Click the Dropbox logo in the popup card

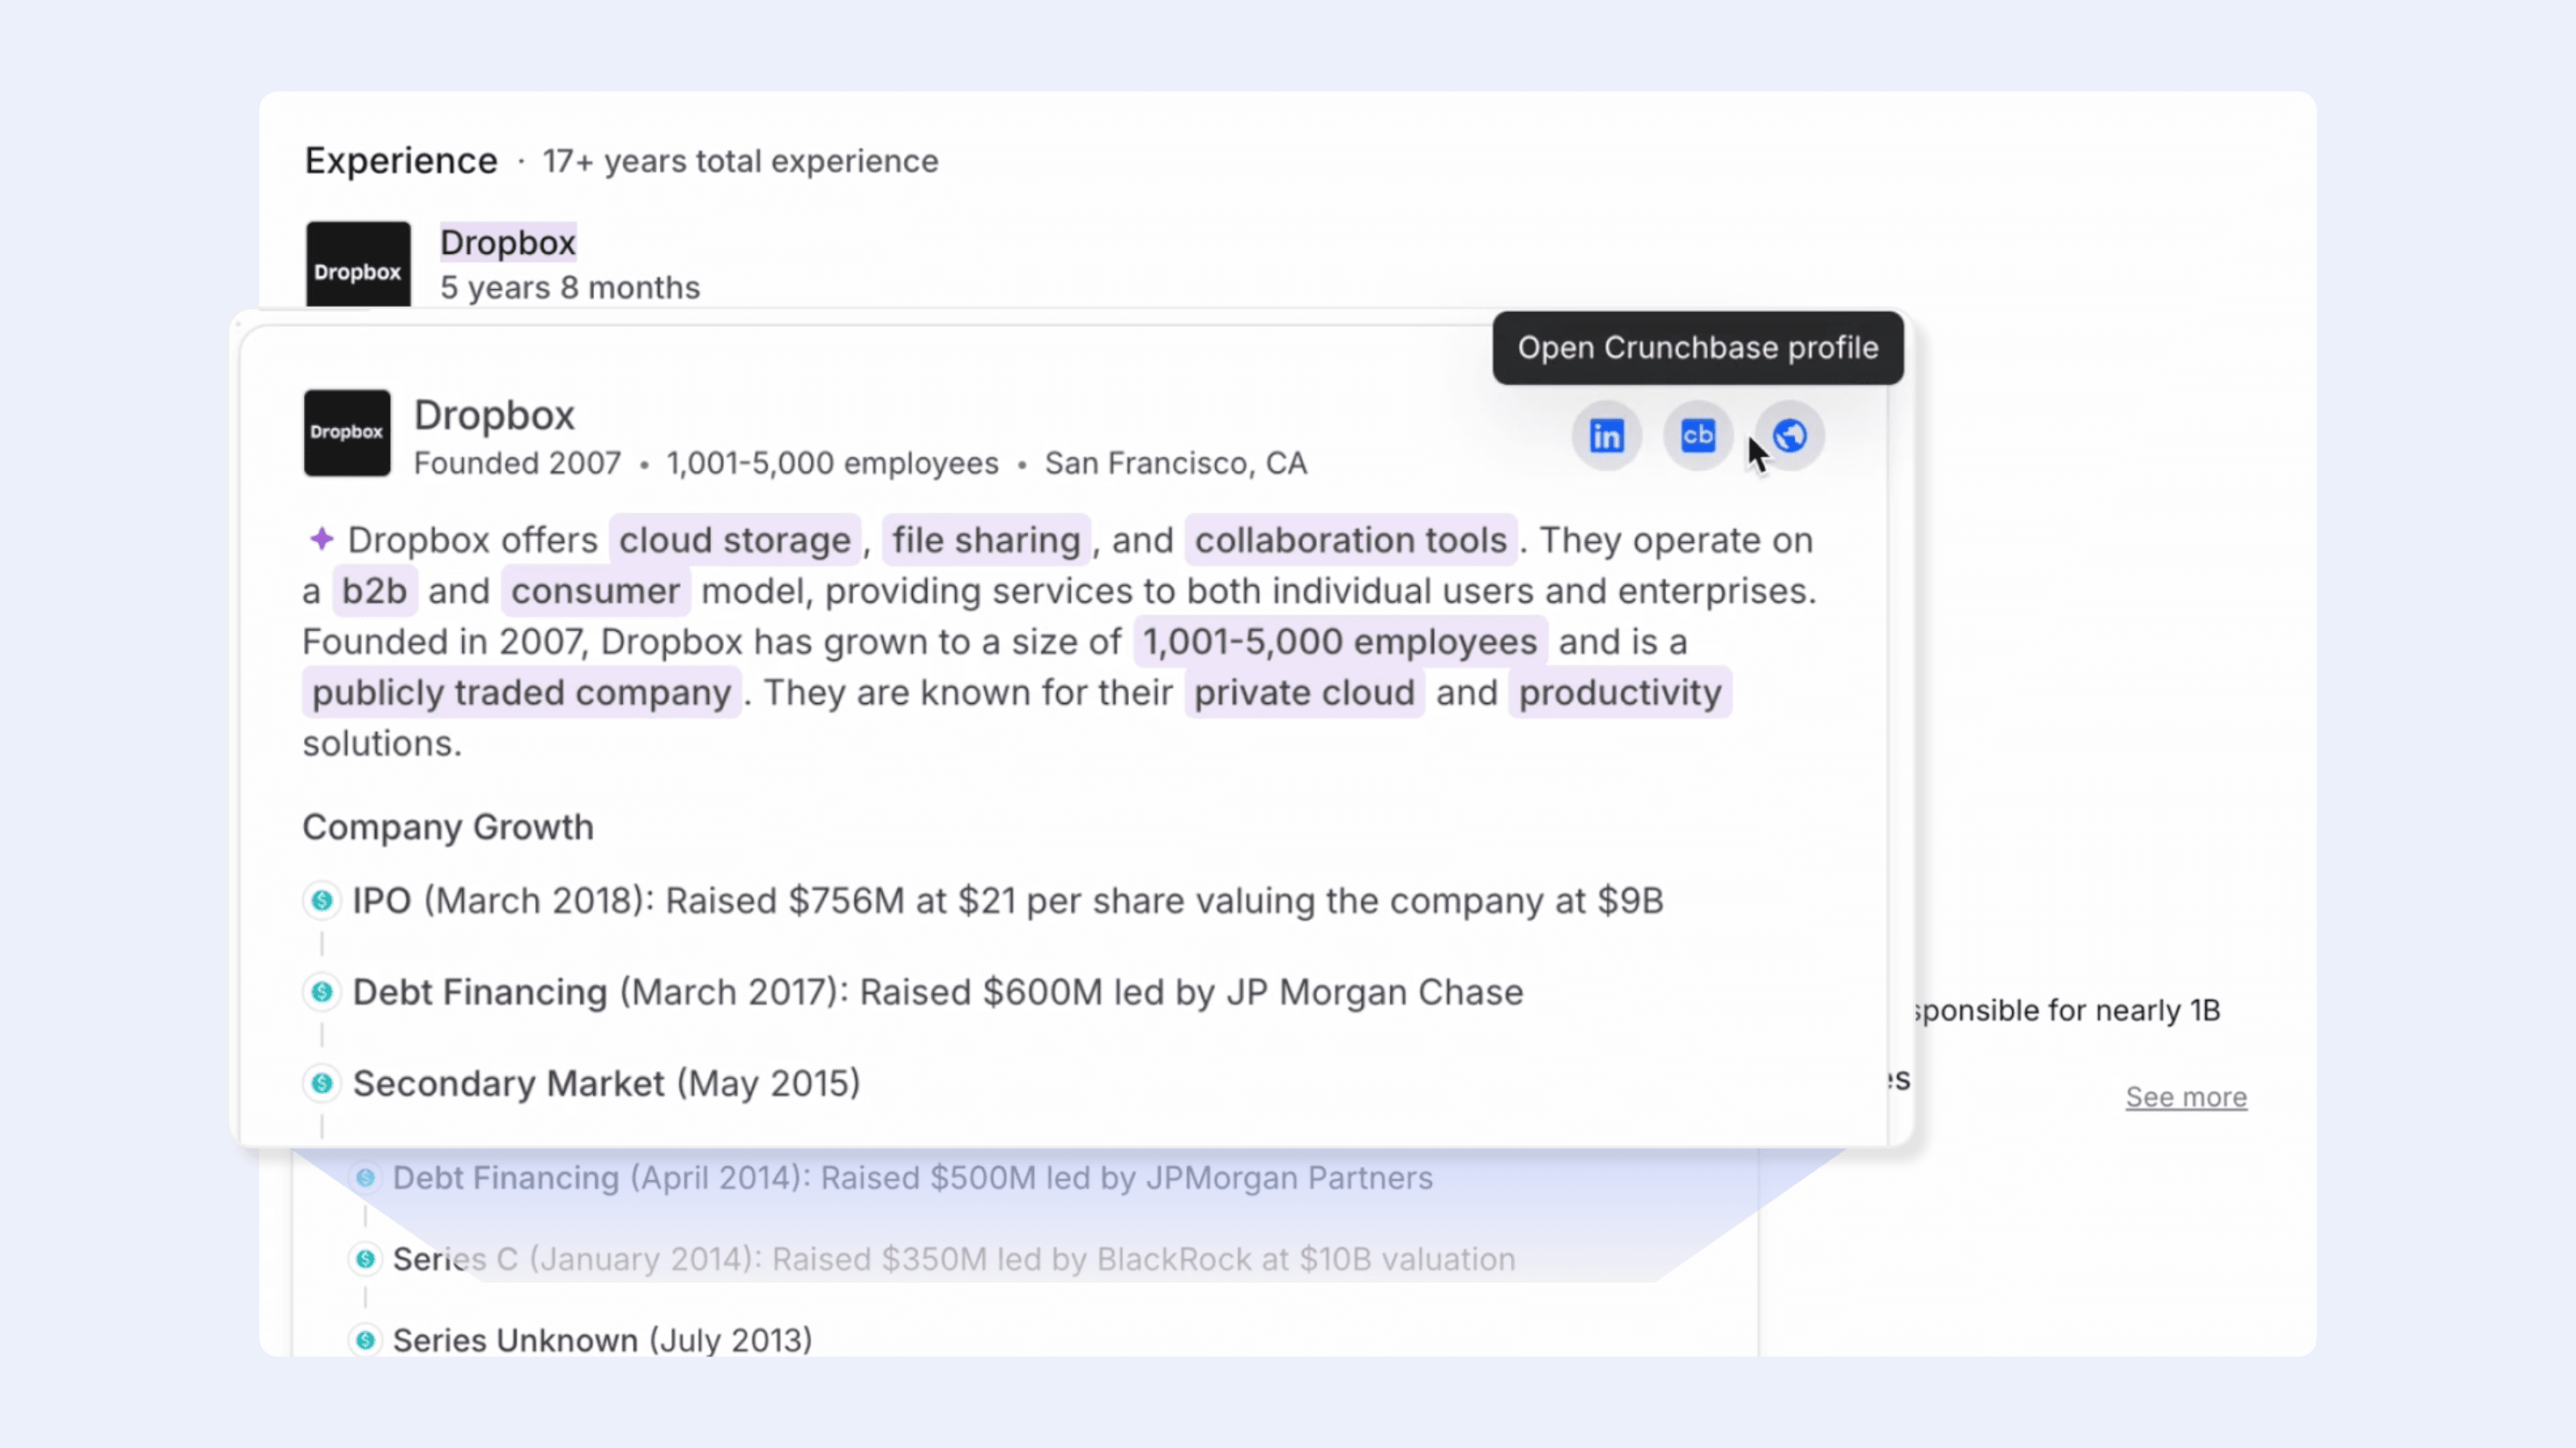coord(346,433)
